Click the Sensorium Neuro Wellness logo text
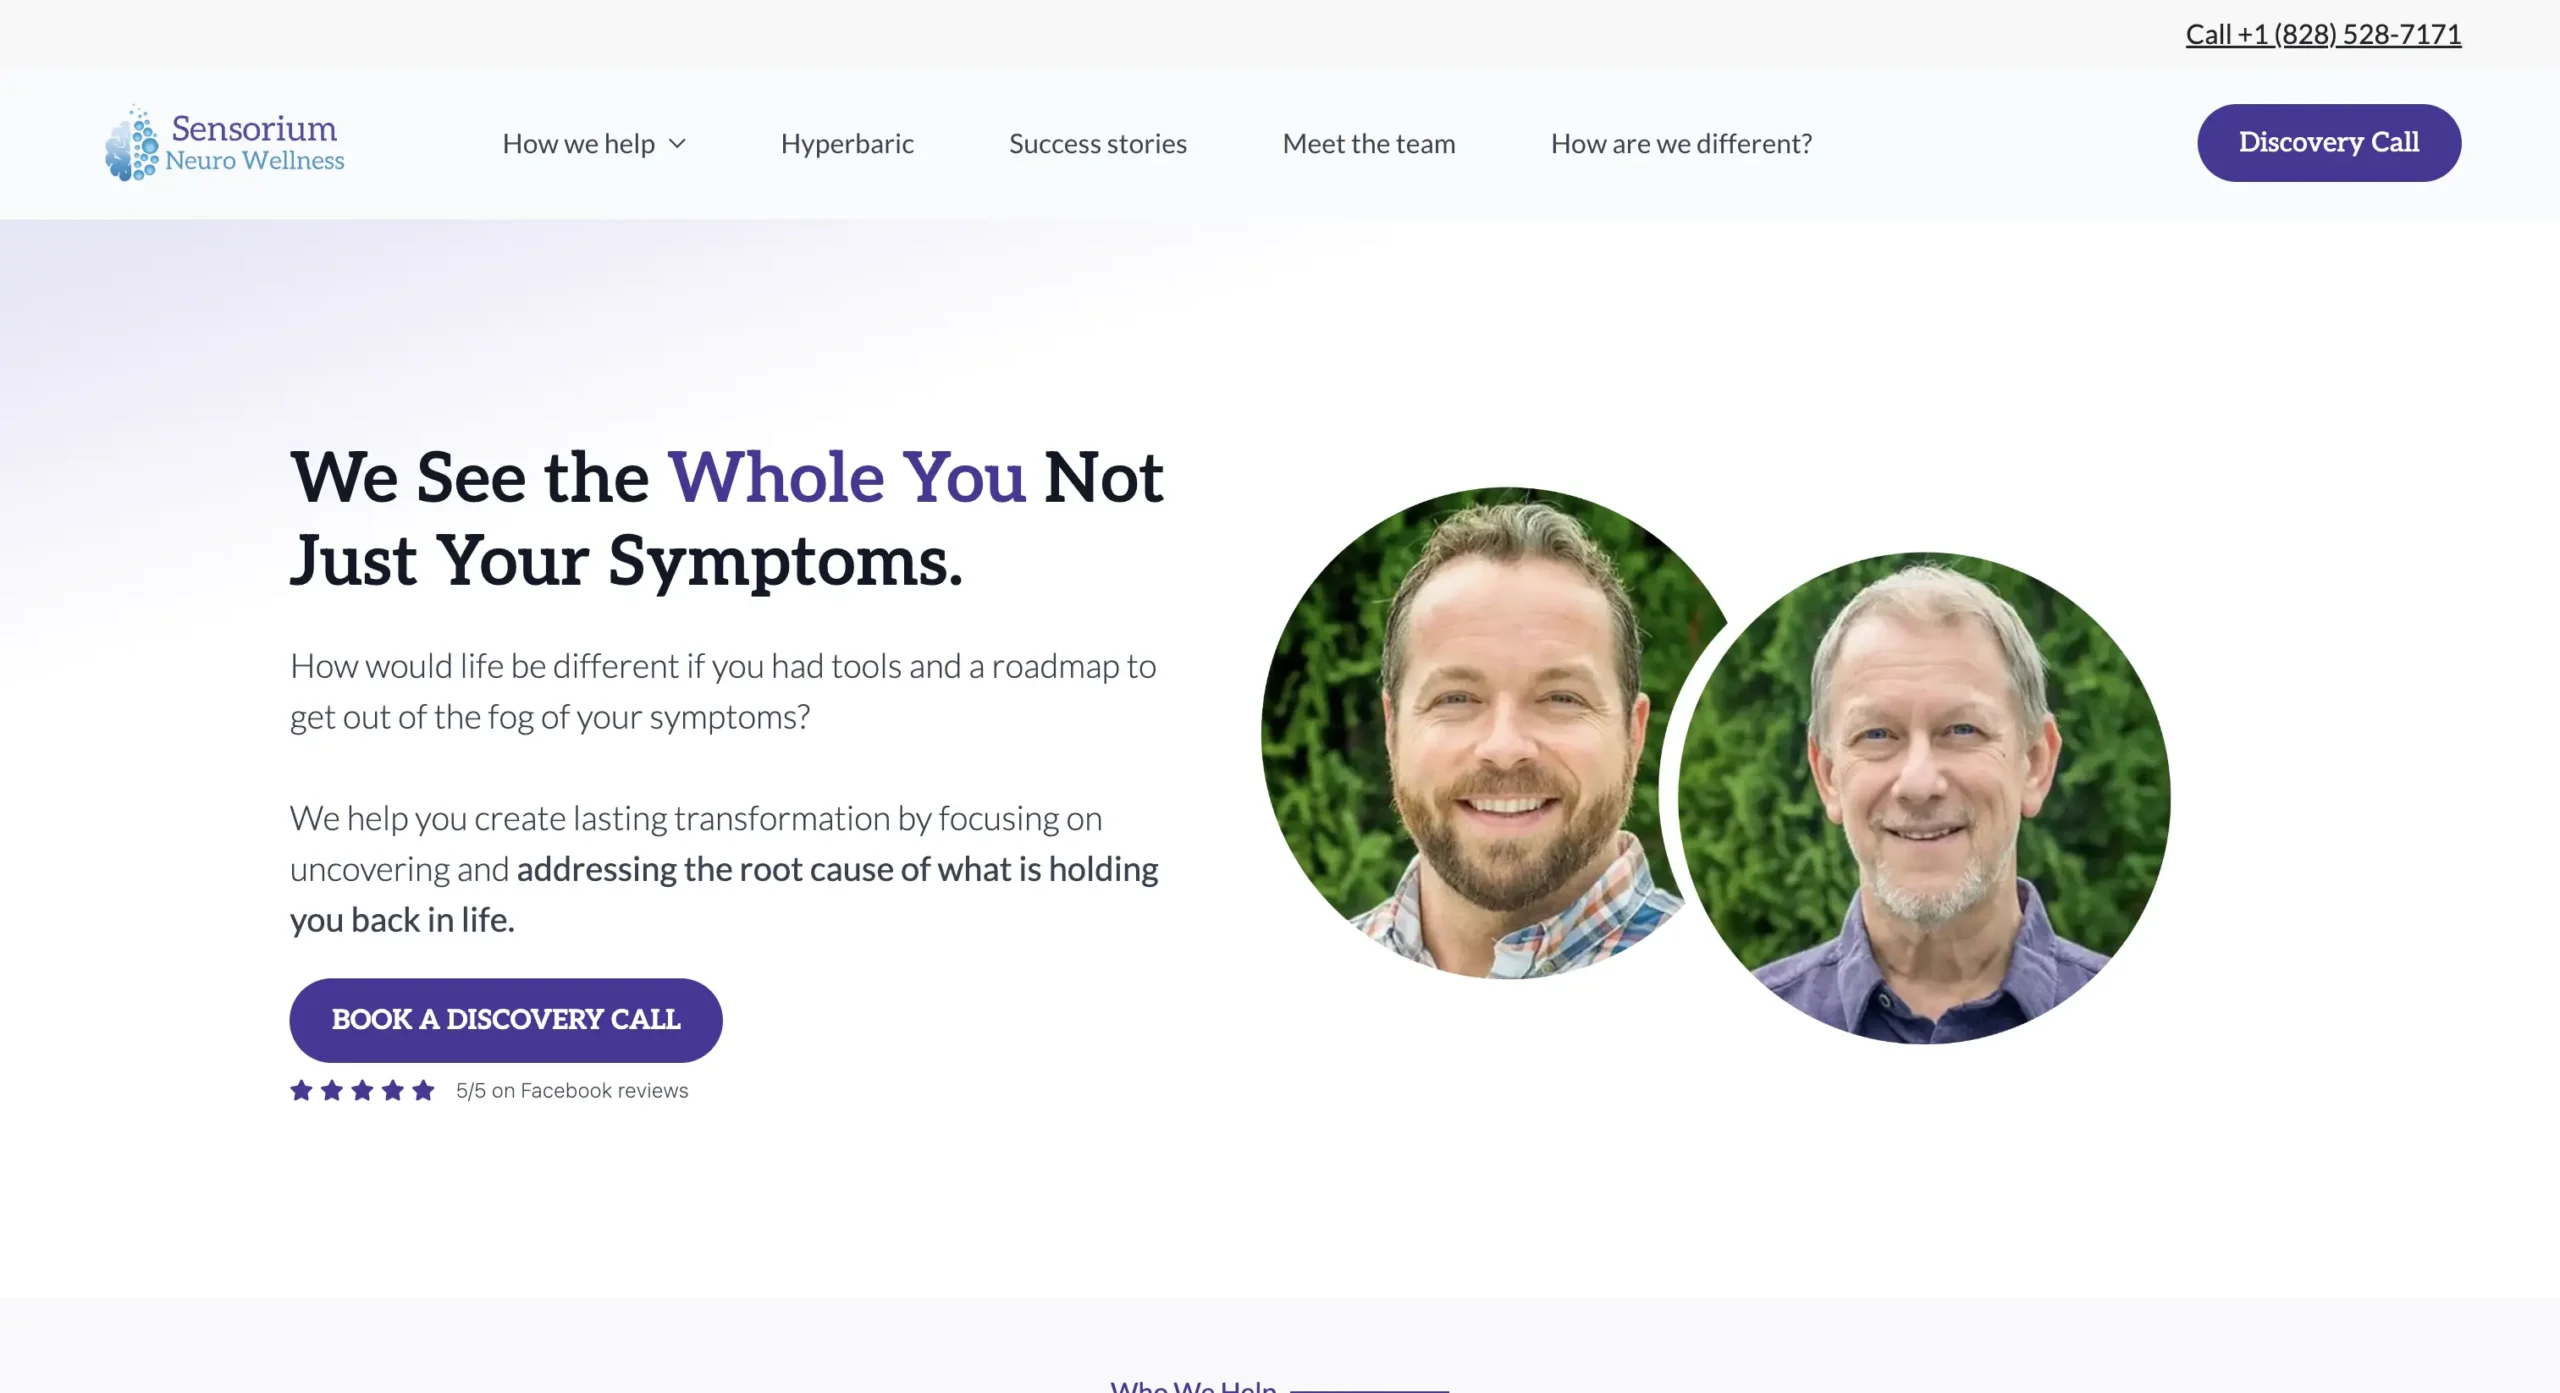The width and height of the screenshot is (2560, 1393). coord(255,143)
